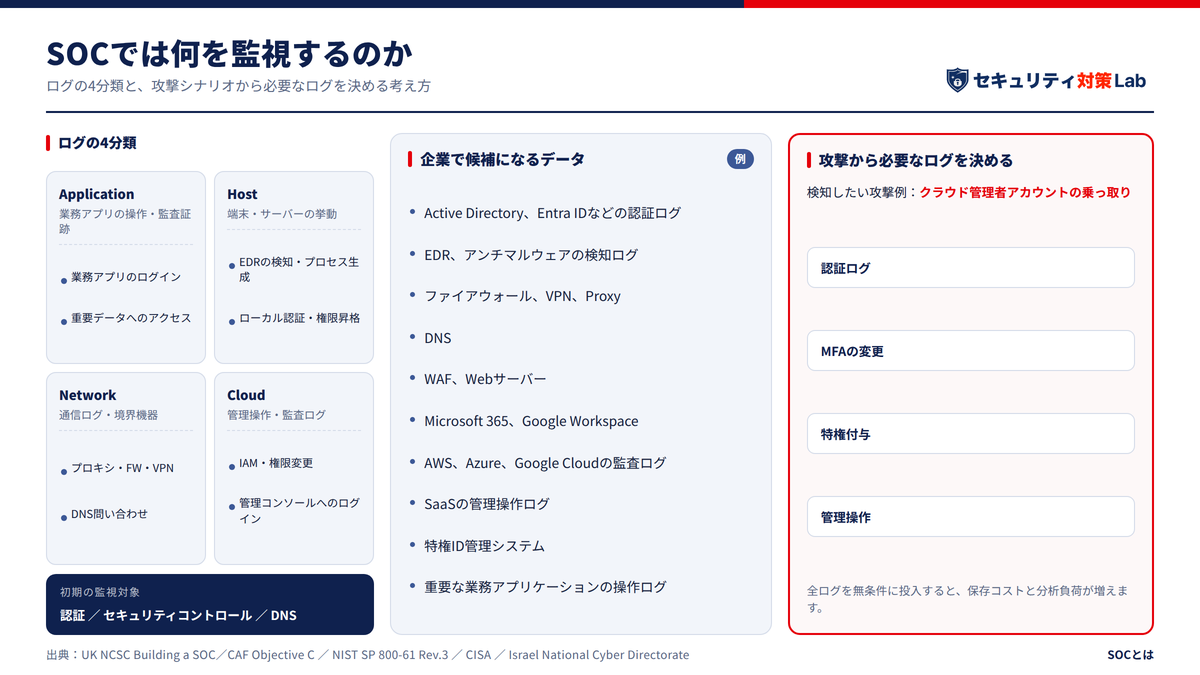The height and width of the screenshot is (675, 1200).
Task: Select the MFAの変更 box
Action: click(971, 351)
